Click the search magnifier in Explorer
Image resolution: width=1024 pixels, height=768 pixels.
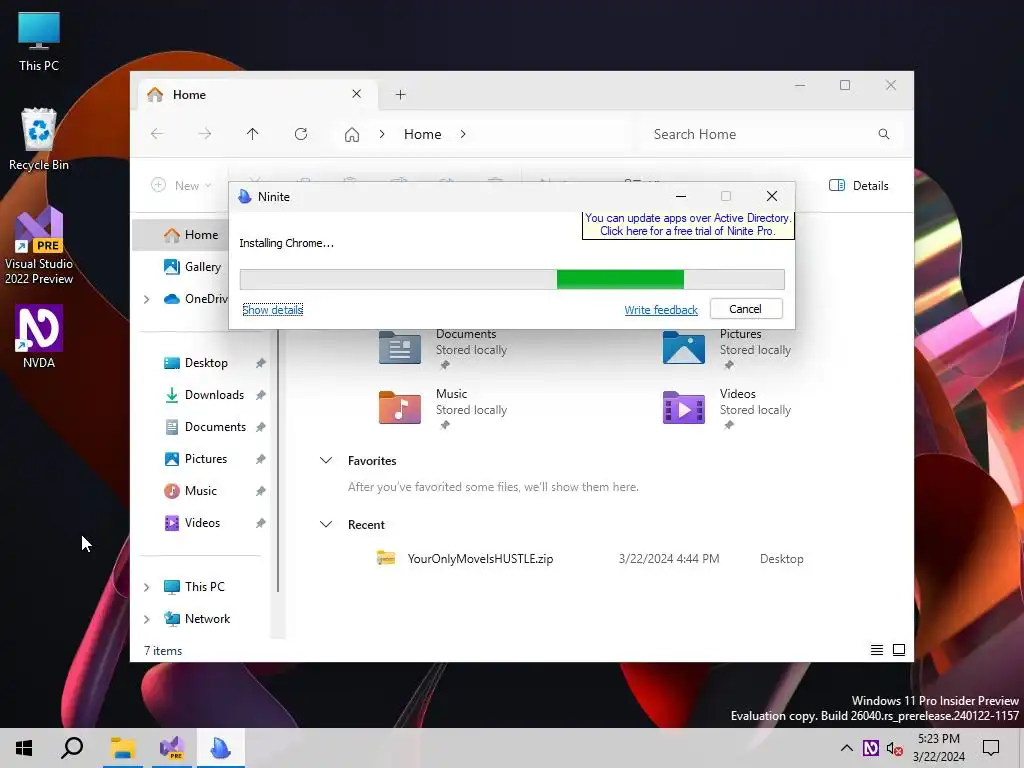coord(884,134)
